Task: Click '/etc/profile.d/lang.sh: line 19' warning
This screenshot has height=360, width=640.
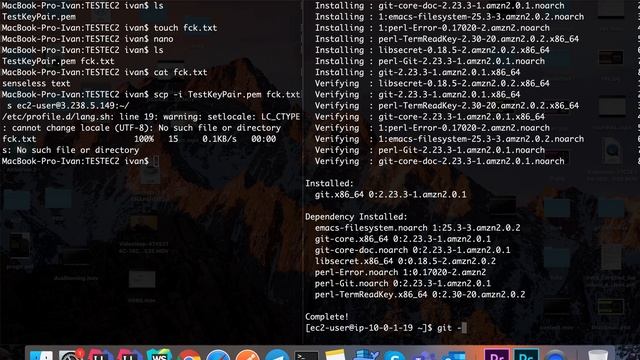Action: coord(151,117)
